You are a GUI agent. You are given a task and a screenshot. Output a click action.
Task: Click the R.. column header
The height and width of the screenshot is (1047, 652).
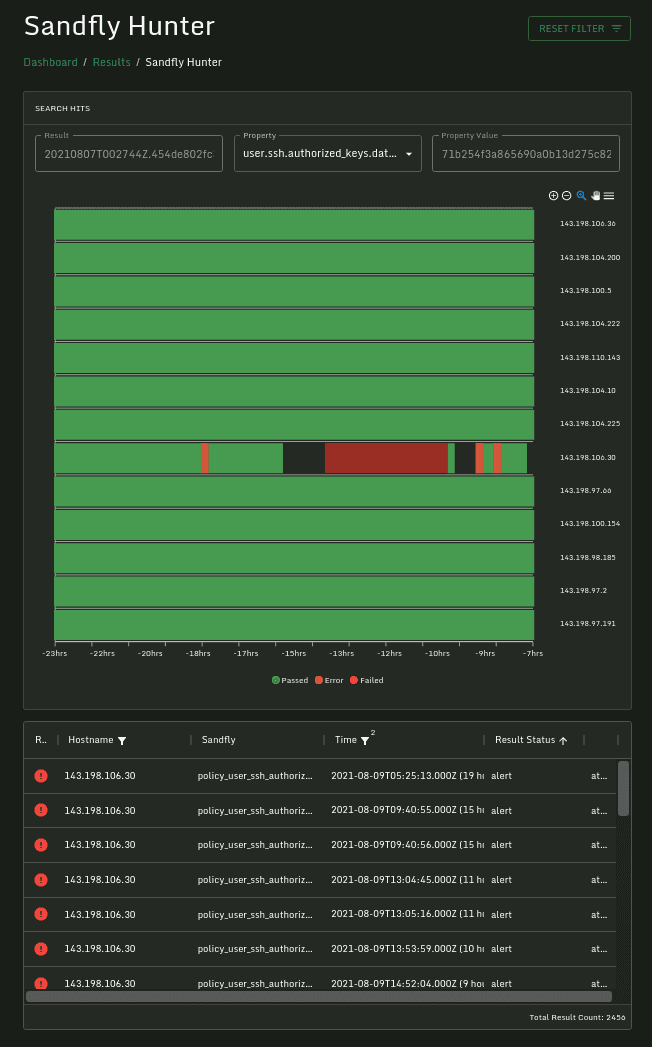(x=41, y=740)
